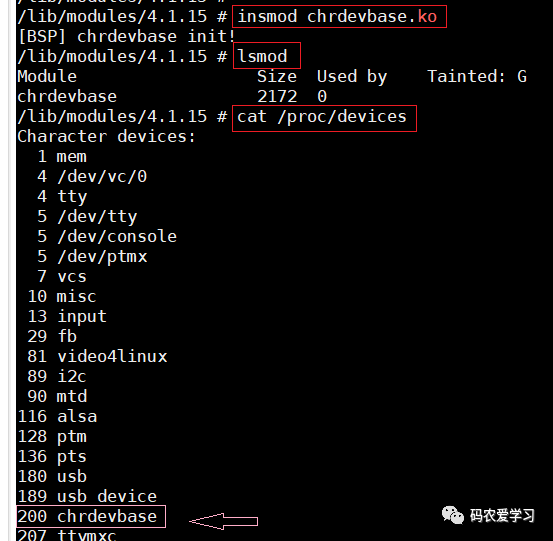
Task: Click the pink arrow pointing at chrdevbase
Action: click(224, 521)
